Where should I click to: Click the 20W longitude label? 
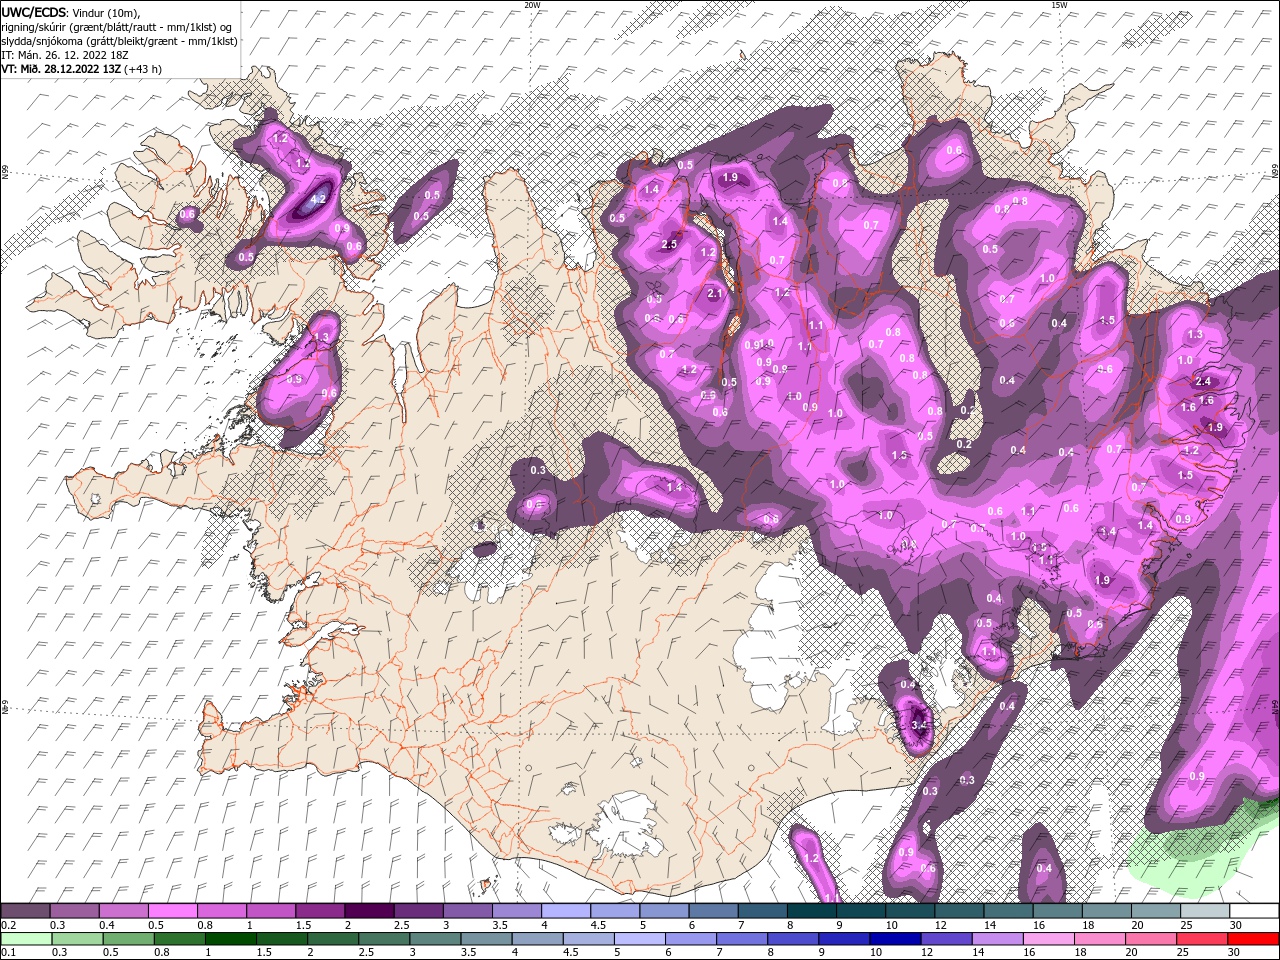(x=532, y=5)
